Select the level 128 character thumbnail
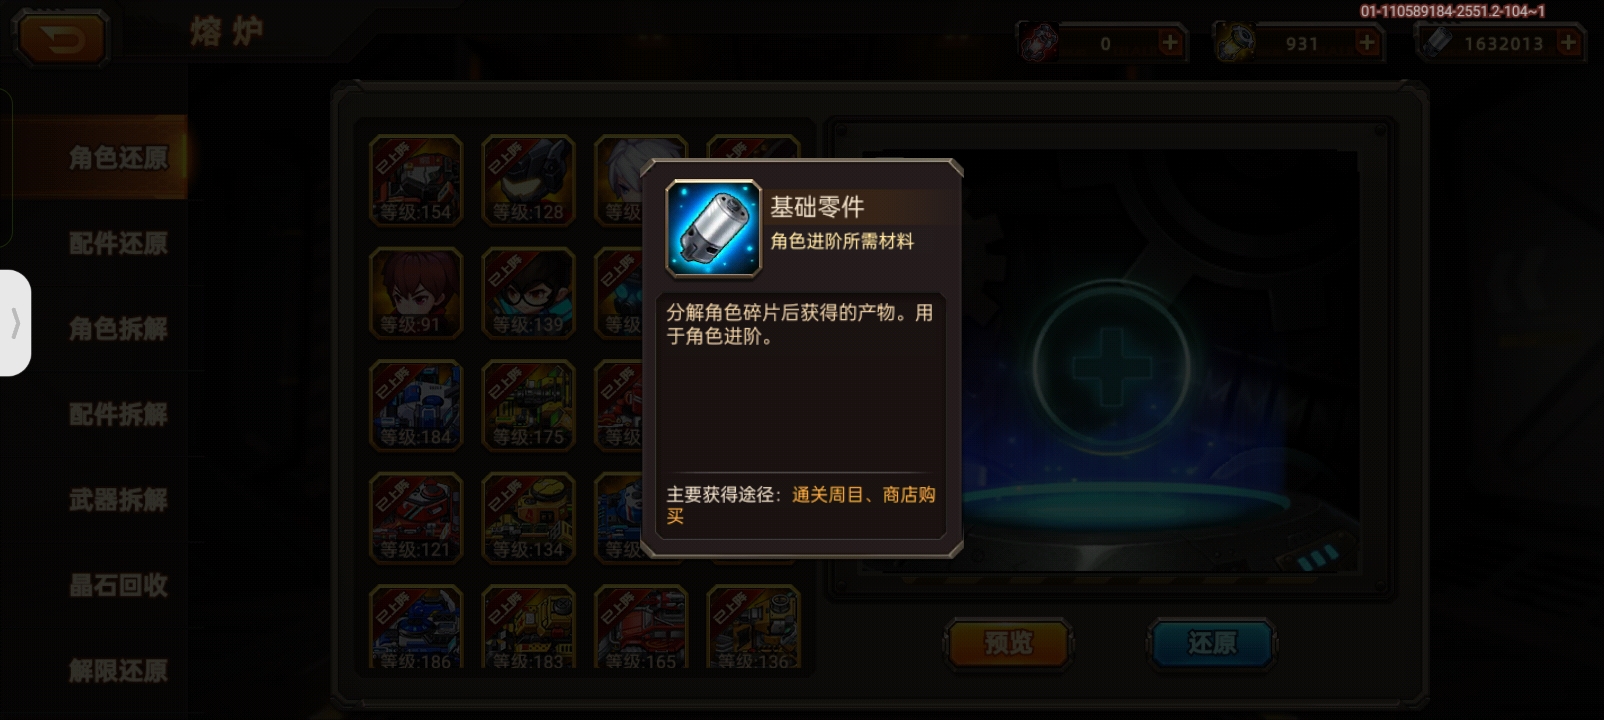The width and height of the screenshot is (1604, 720). [528, 180]
